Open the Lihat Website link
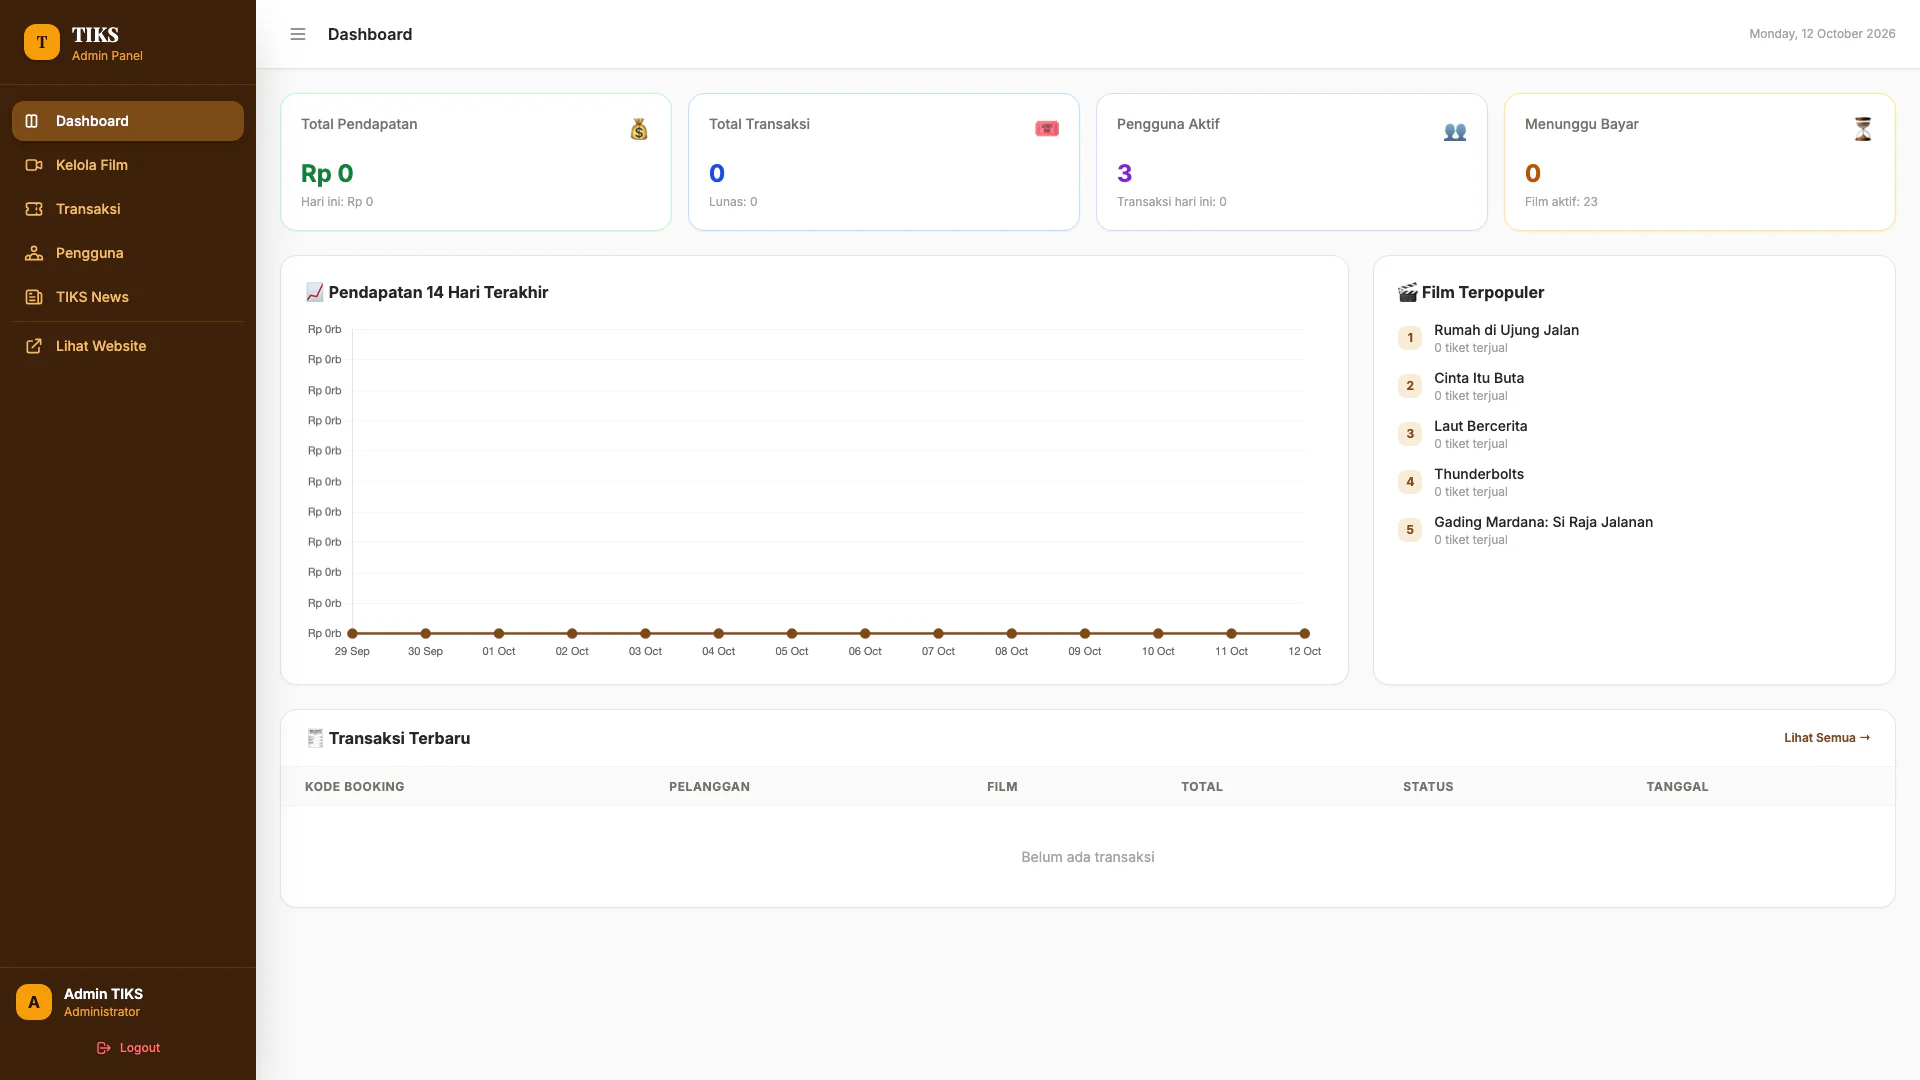Image resolution: width=1920 pixels, height=1080 pixels. pyautogui.click(x=128, y=346)
